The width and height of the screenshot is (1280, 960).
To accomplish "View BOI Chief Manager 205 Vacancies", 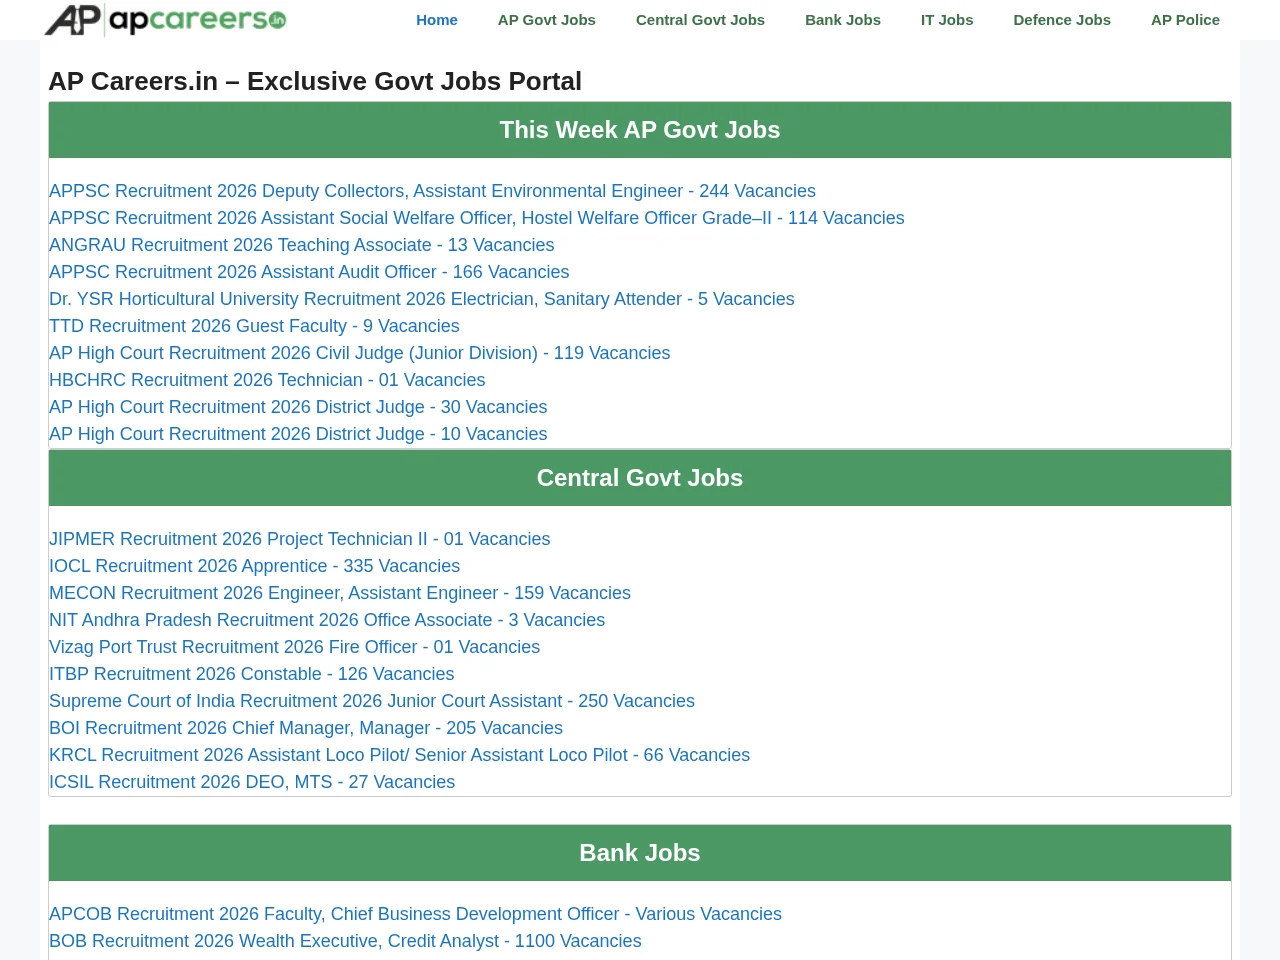I will [306, 728].
